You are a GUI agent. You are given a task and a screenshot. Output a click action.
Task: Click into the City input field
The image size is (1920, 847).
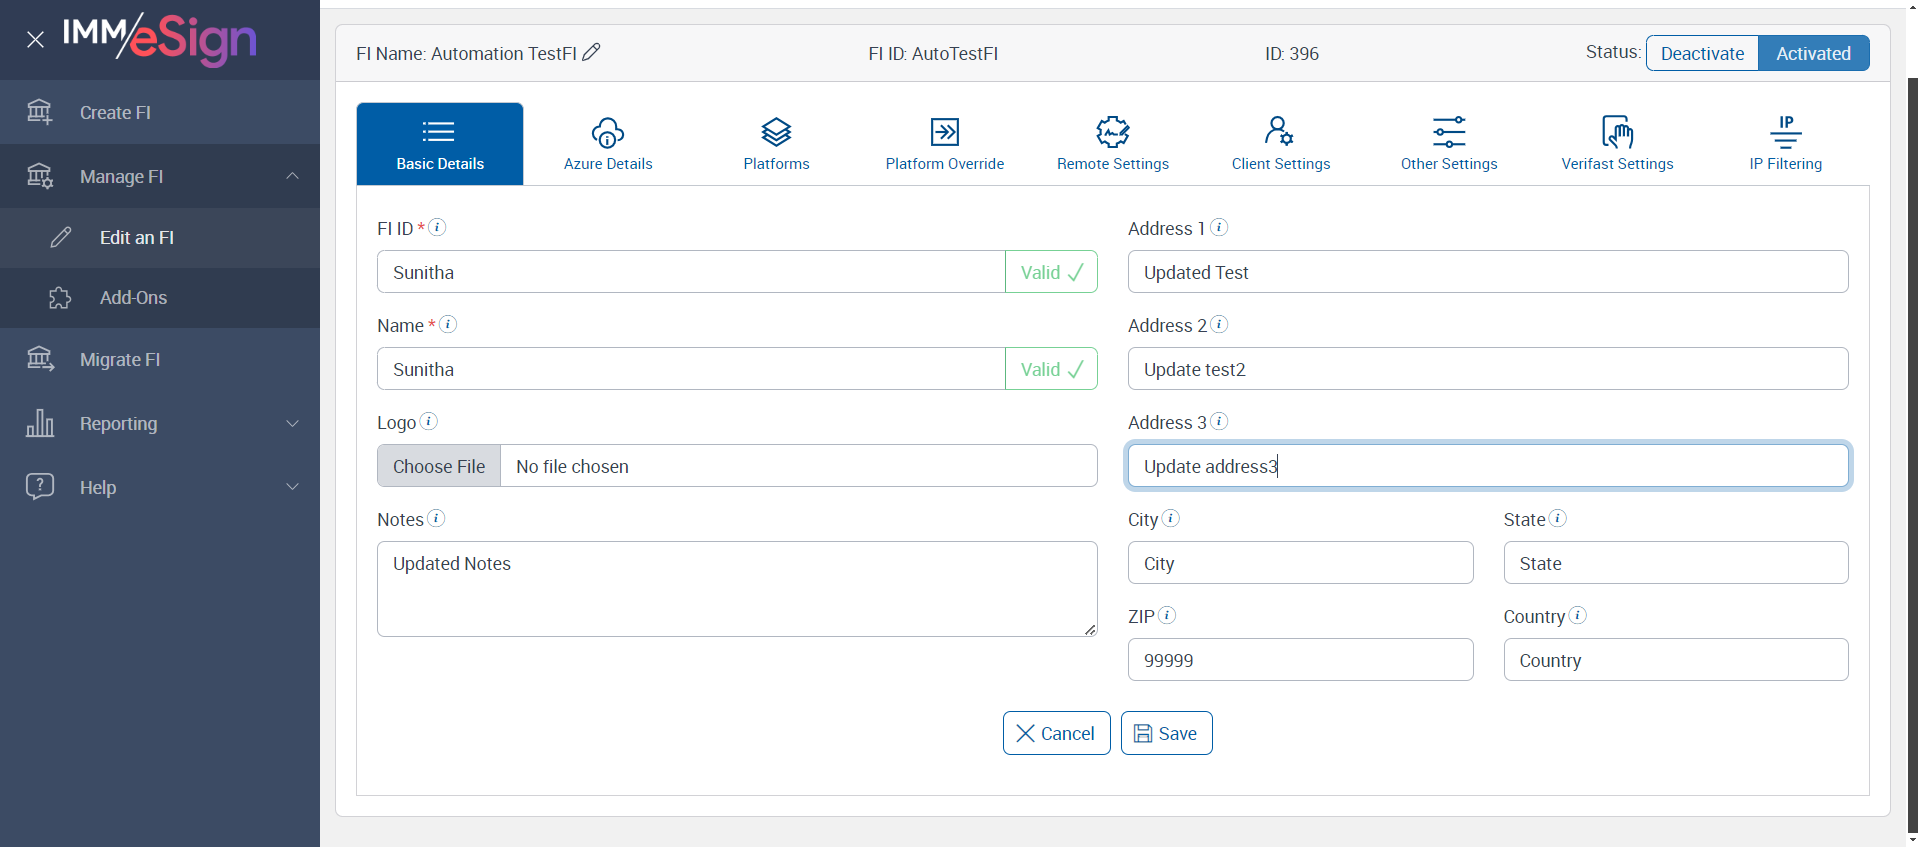click(x=1300, y=563)
